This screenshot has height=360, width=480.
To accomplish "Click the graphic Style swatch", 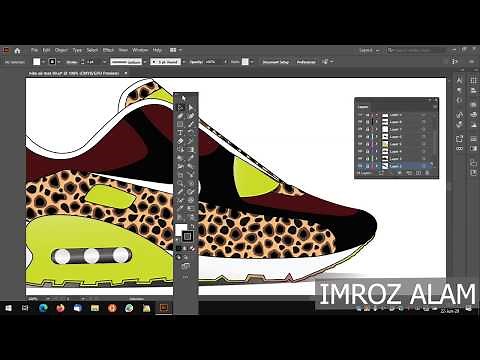I will click(x=245, y=62).
